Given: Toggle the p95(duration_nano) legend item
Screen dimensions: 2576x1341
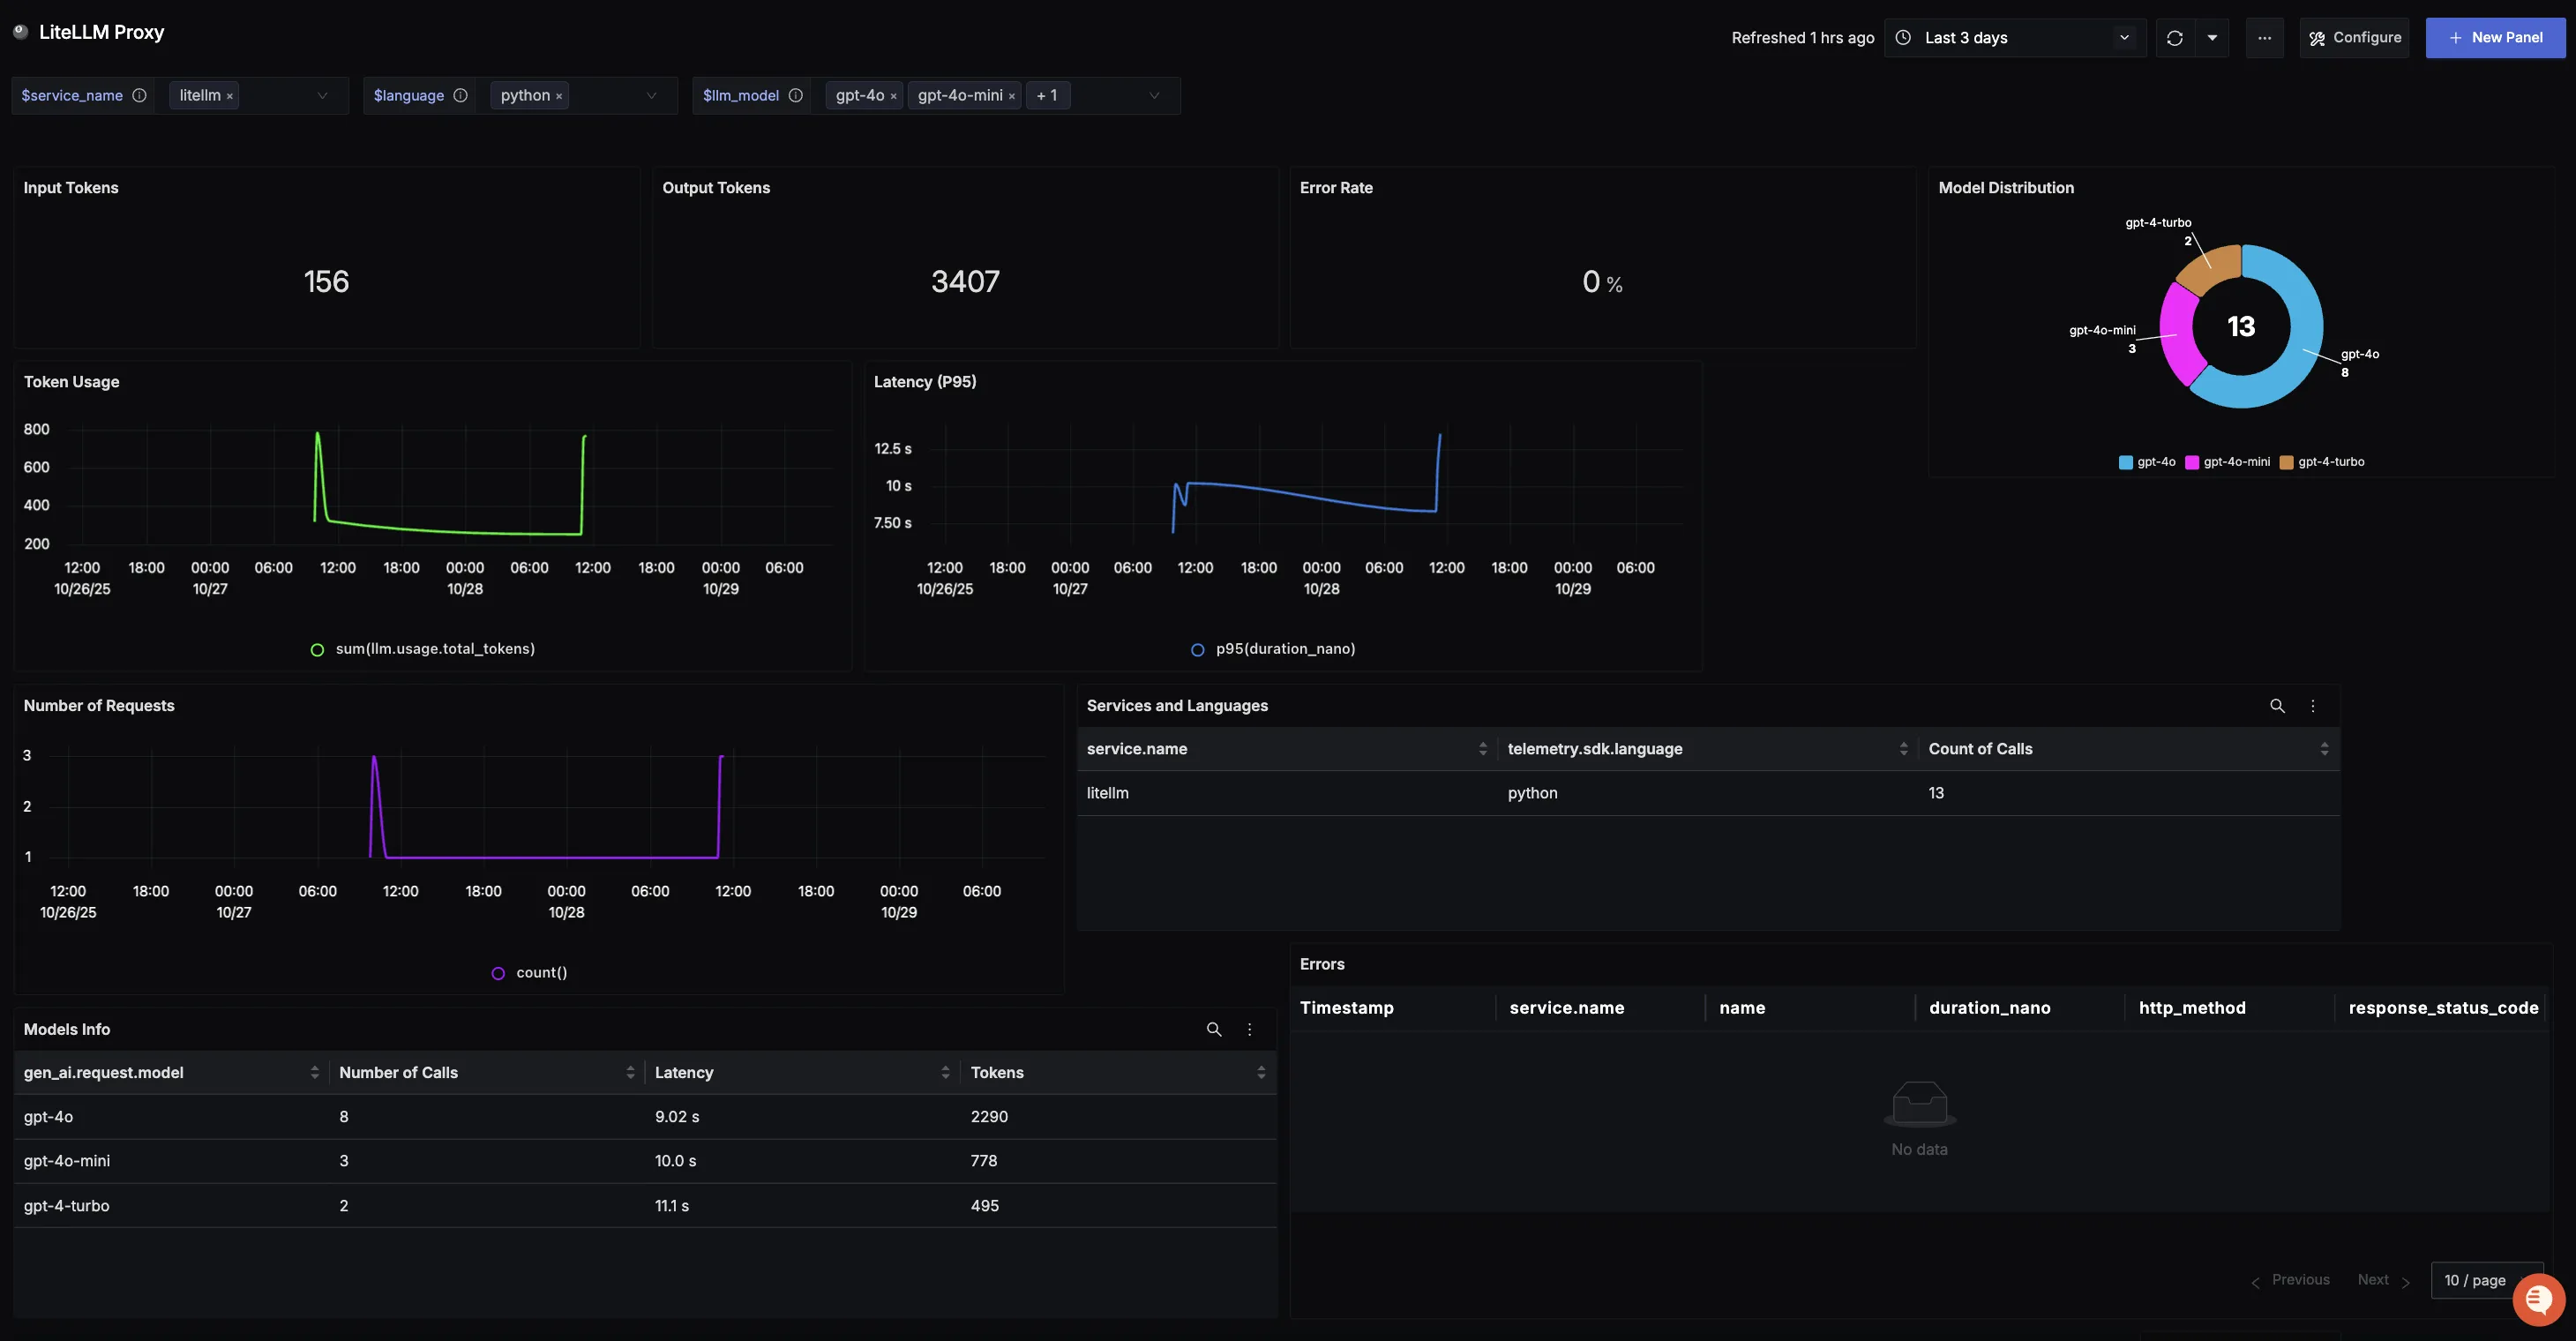Looking at the screenshot, I should click(x=1274, y=648).
